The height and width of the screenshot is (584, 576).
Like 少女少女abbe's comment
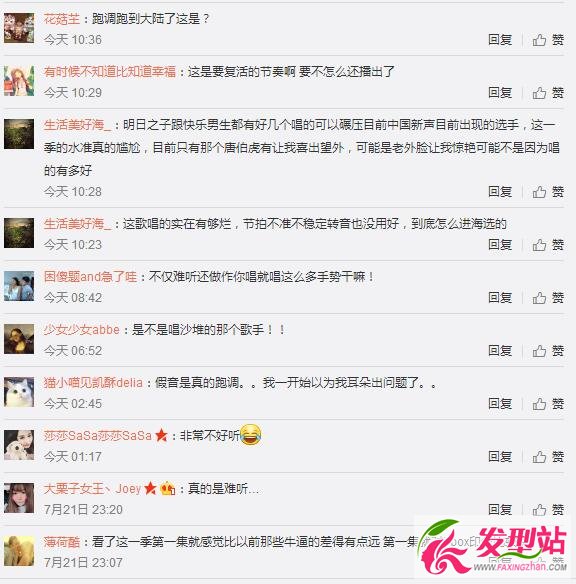coord(548,350)
